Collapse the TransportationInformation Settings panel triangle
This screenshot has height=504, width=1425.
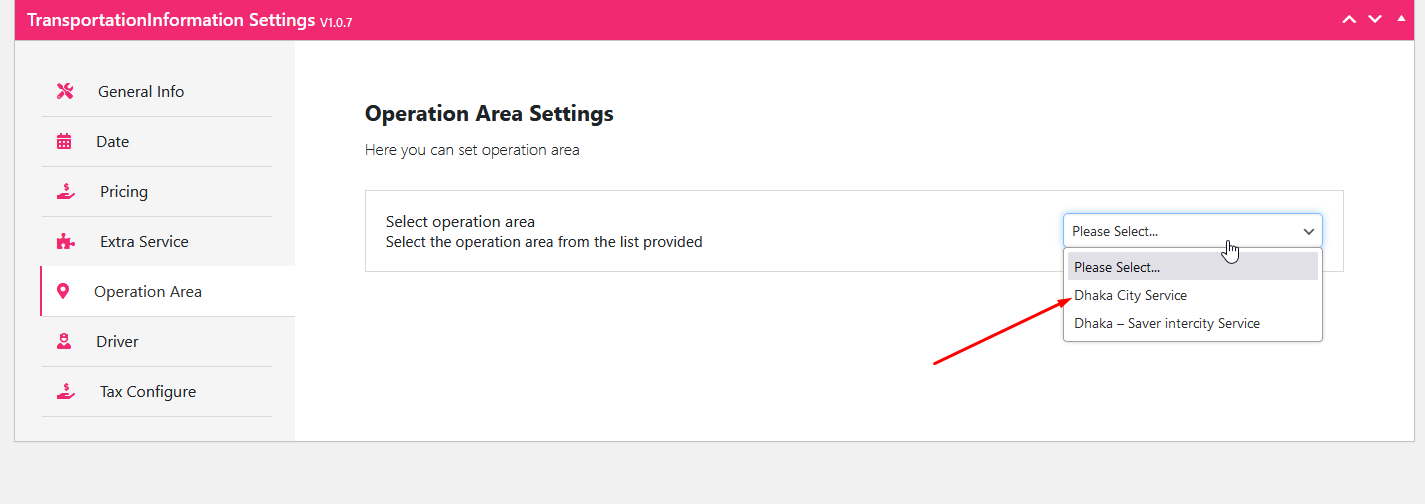tap(1400, 19)
